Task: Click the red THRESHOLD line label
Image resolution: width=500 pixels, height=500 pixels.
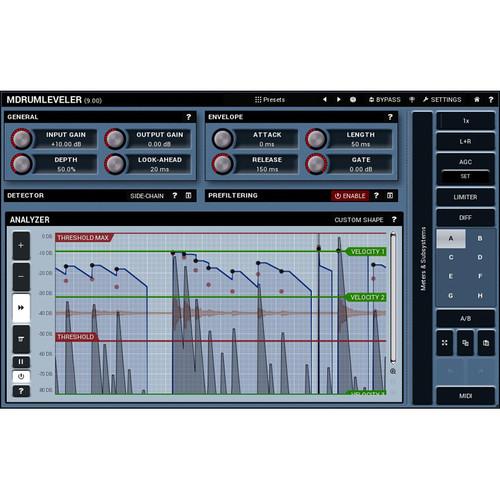Action: tap(76, 337)
